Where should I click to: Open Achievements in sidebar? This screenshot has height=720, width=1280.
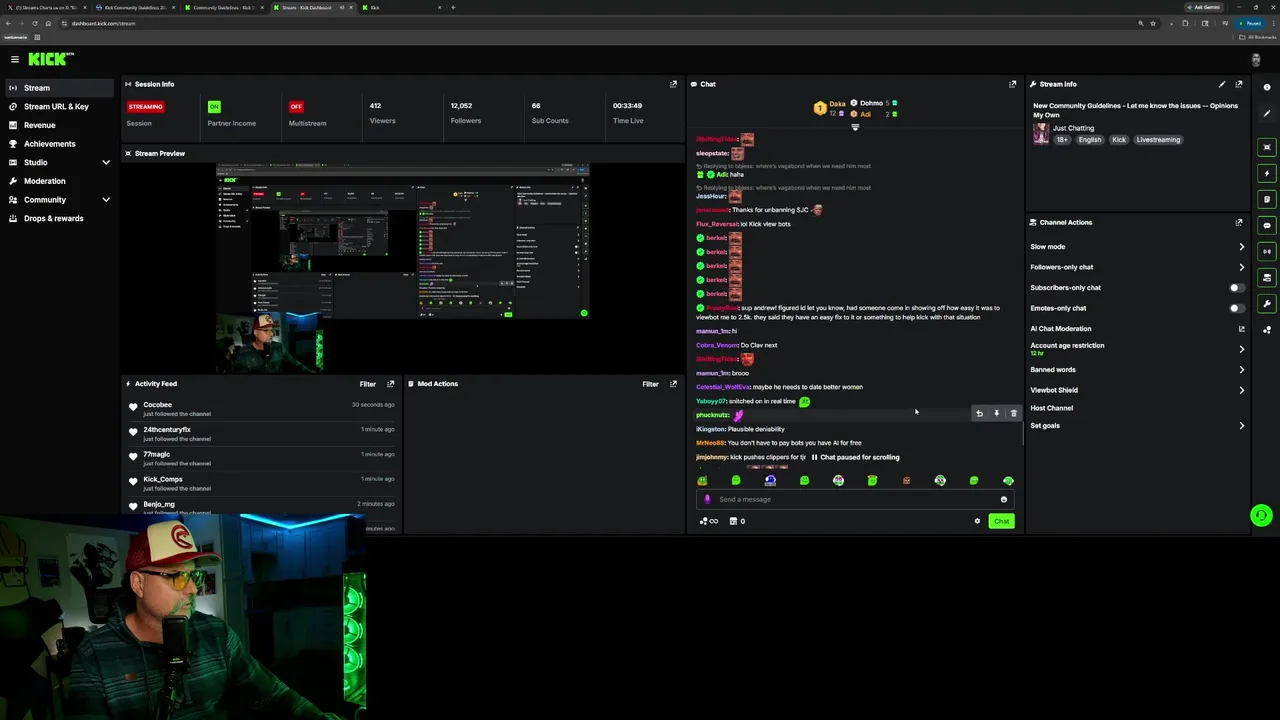(58, 144)
